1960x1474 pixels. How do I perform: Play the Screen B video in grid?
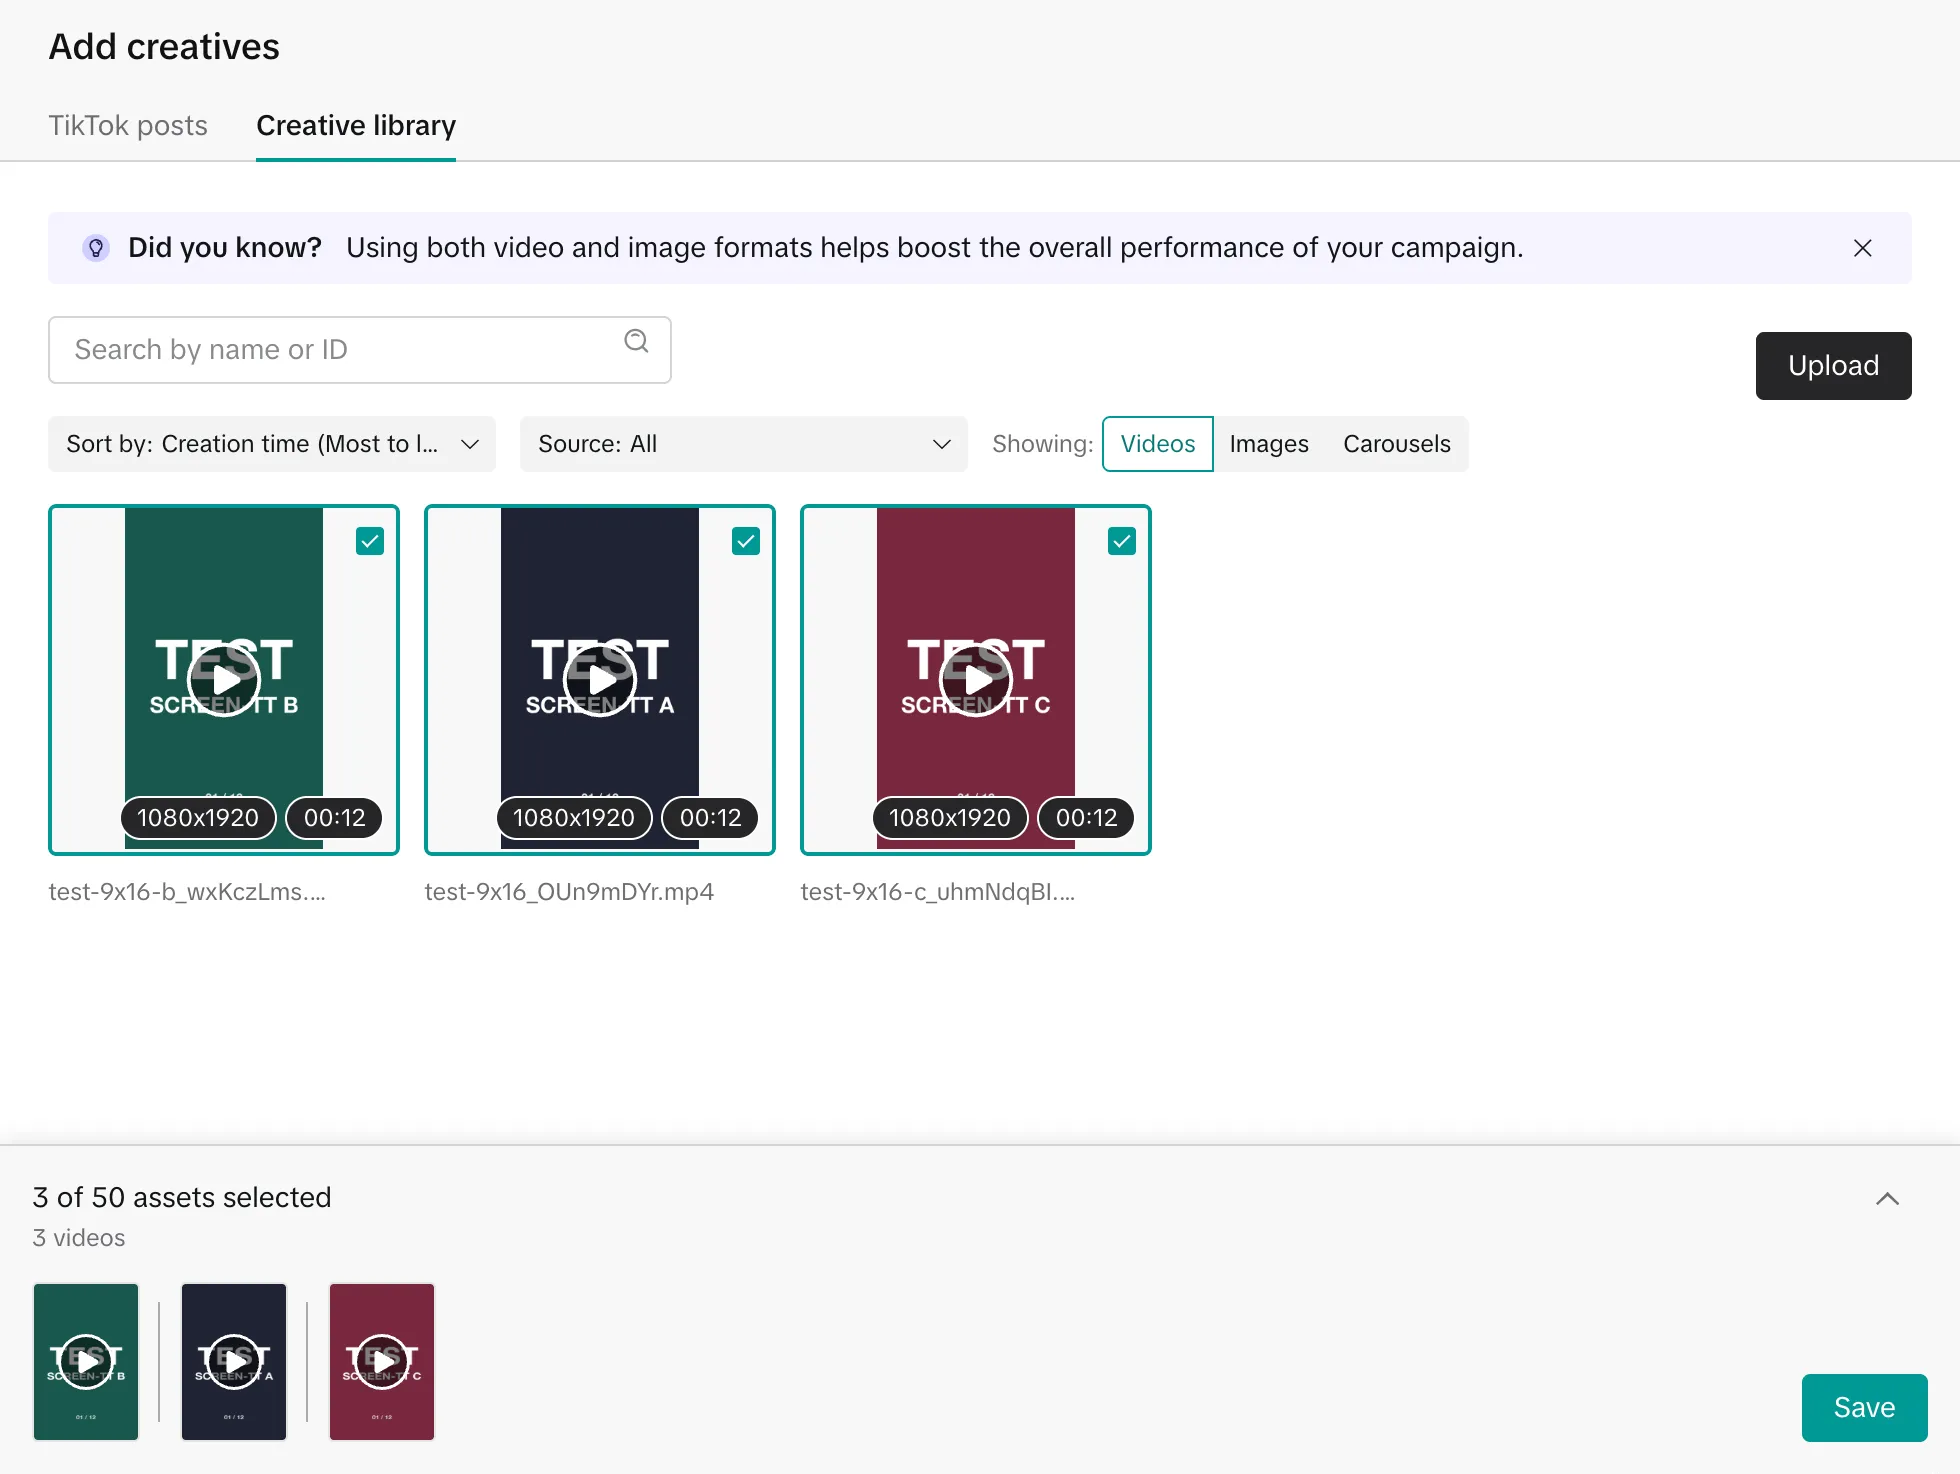[x=224, y=680]
